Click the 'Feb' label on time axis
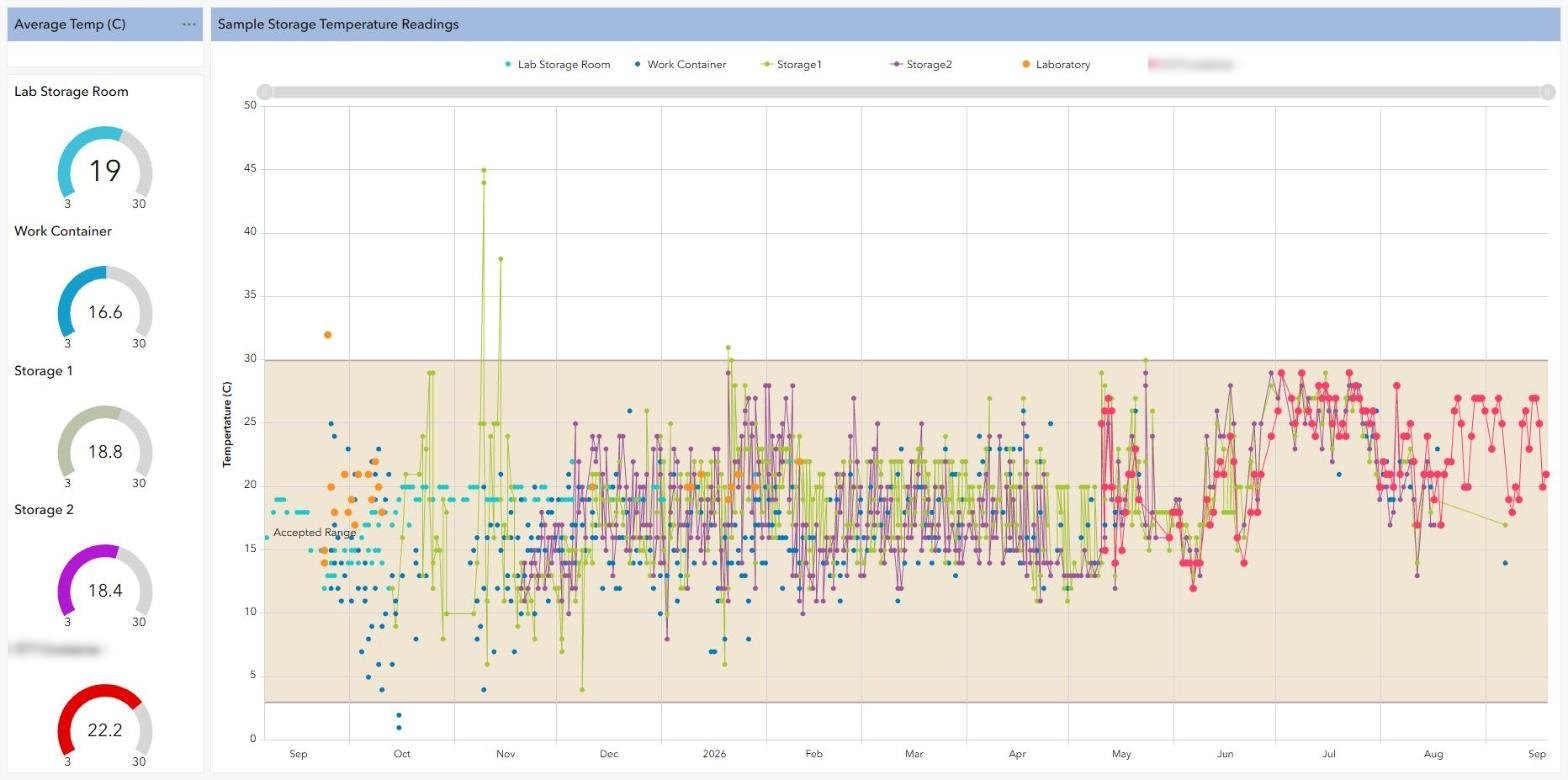Screen dimensions: 1568x780 tap(814, 754)
